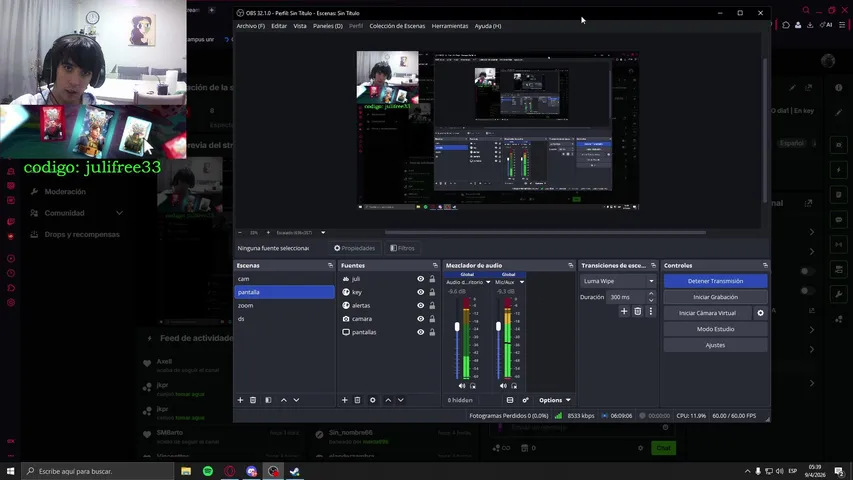Image resolution: width=853 pixels, height=480 pixels.
Task: Undock the Controles panel
Action: [x=765, y=266]
